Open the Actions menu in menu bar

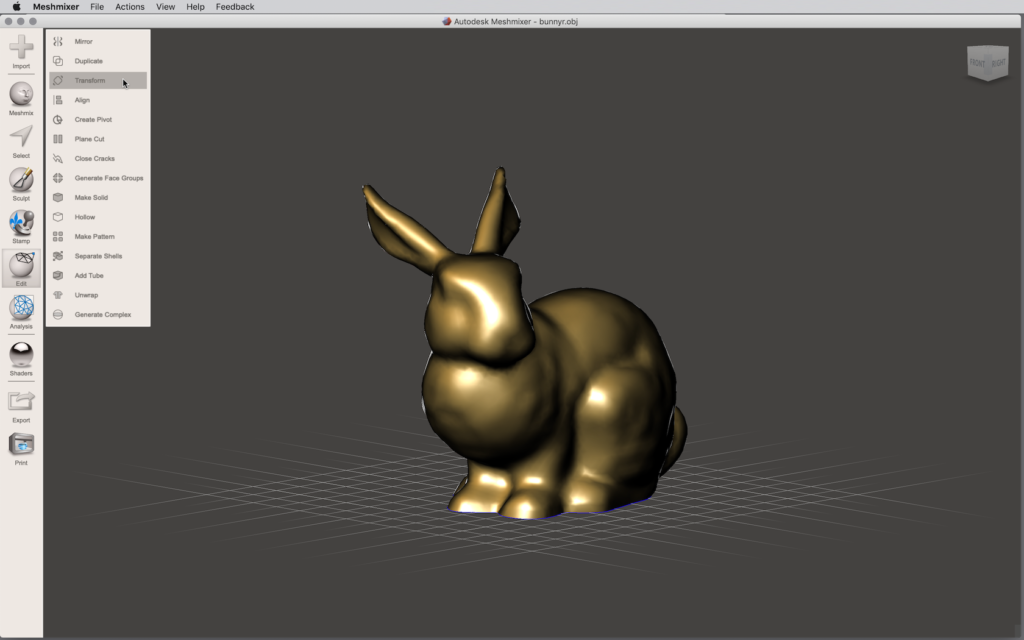(x=129, y=7)
